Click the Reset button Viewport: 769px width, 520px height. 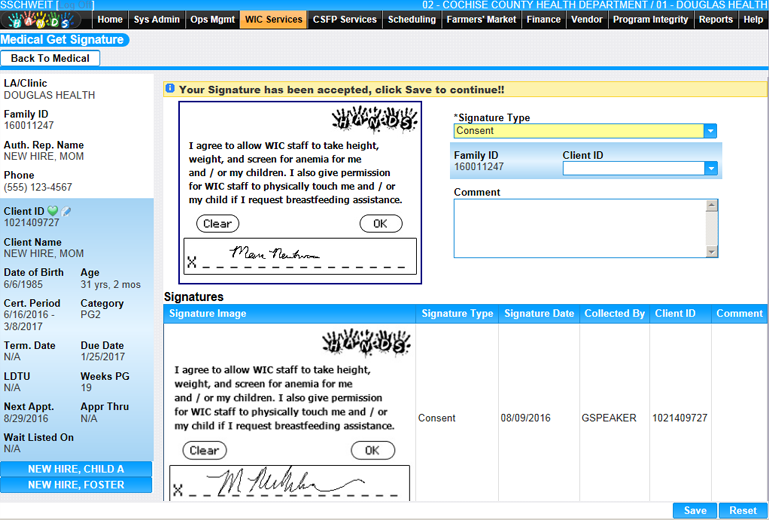(x=743, y=510)
